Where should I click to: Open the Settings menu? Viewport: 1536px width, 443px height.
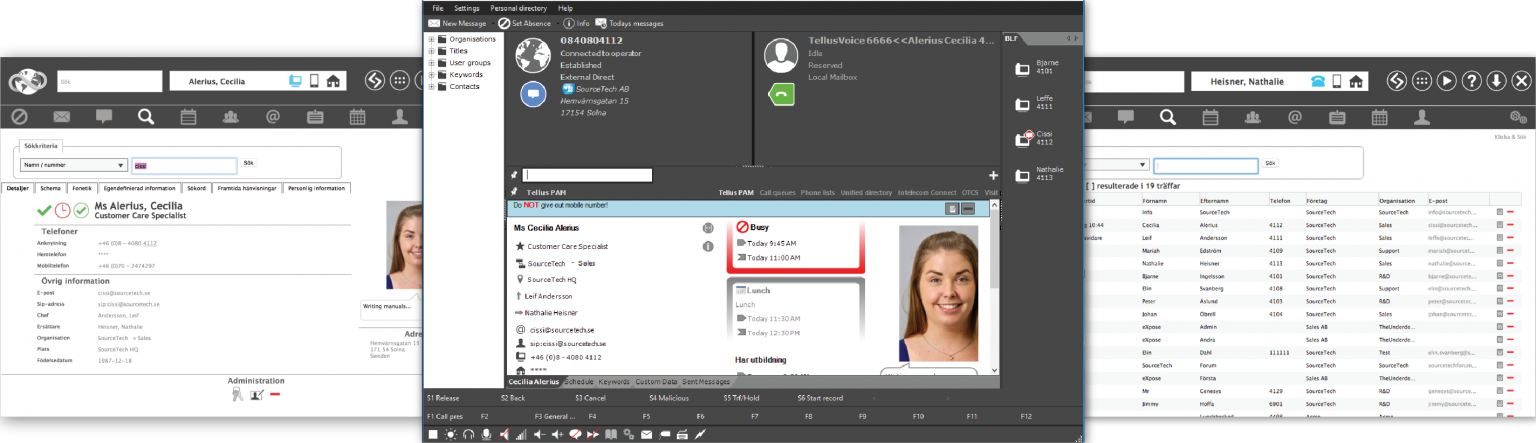click(467, 7)
